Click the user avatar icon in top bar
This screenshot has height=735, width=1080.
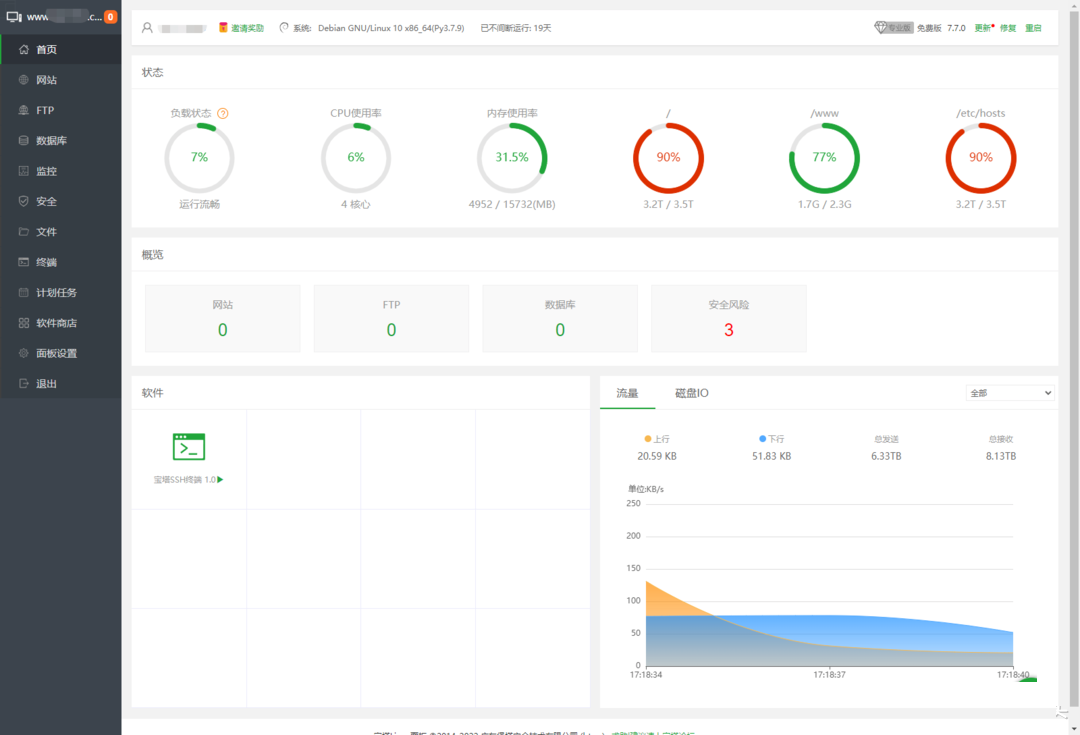coord(147,28)
